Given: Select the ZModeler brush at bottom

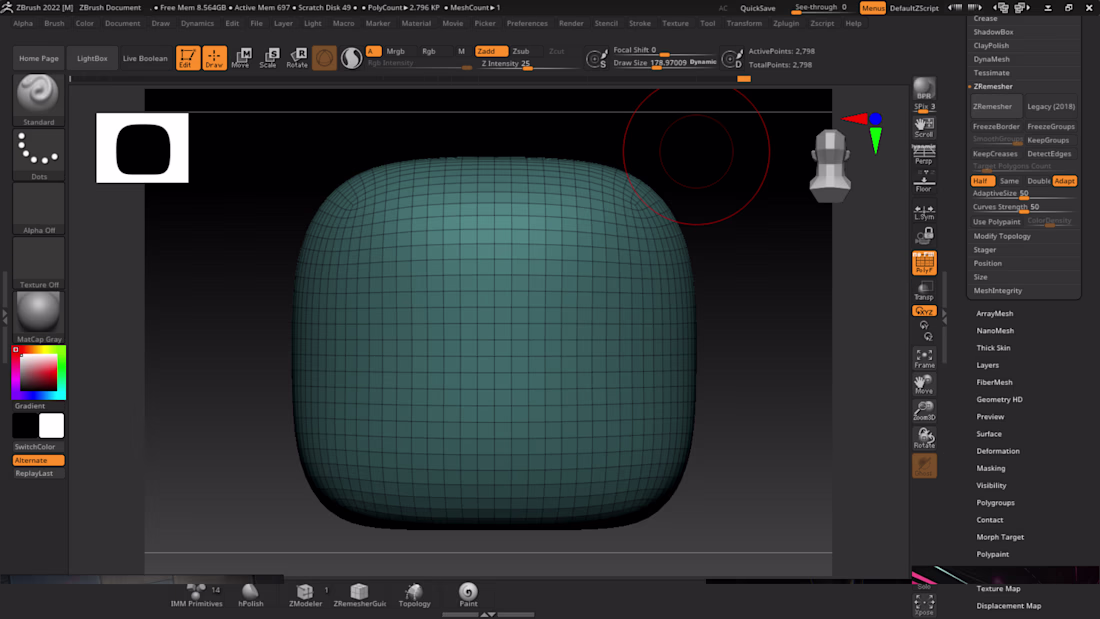Looking at the screenshot, I should coord(305,595).
